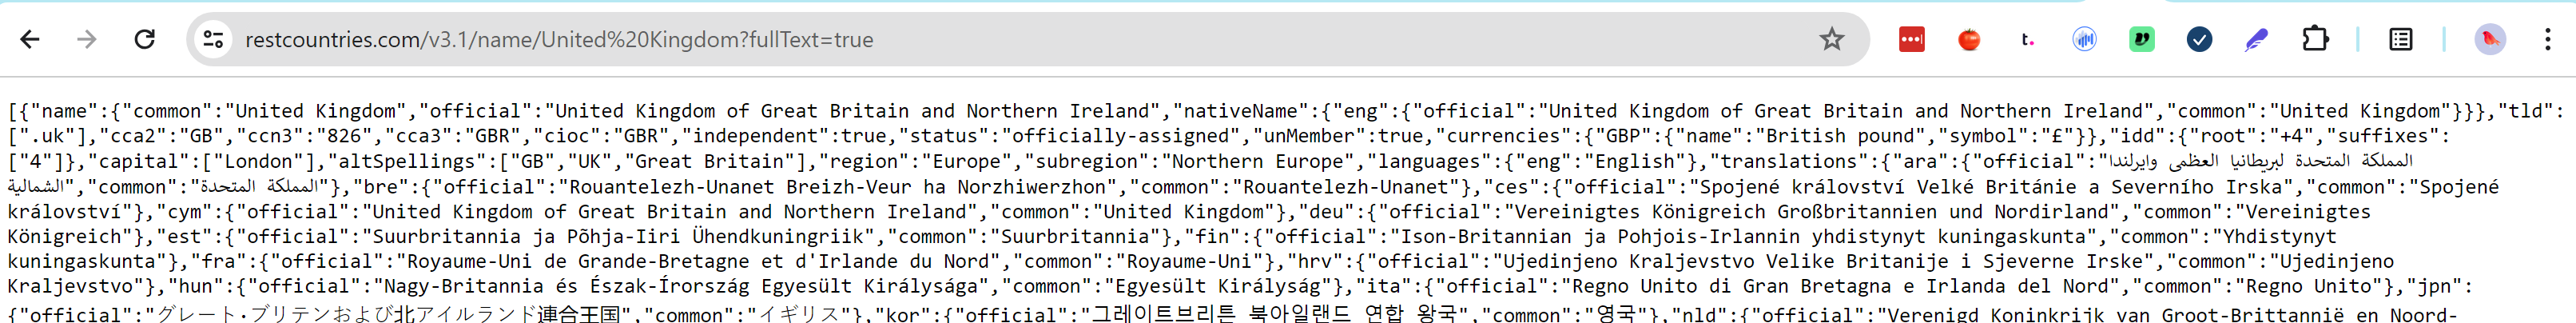Image resolution: width=2576 pixels, height=323 pixels.
Task: Open the purple feather extension
Action: pyautogui.click(x=2257, y=39)
